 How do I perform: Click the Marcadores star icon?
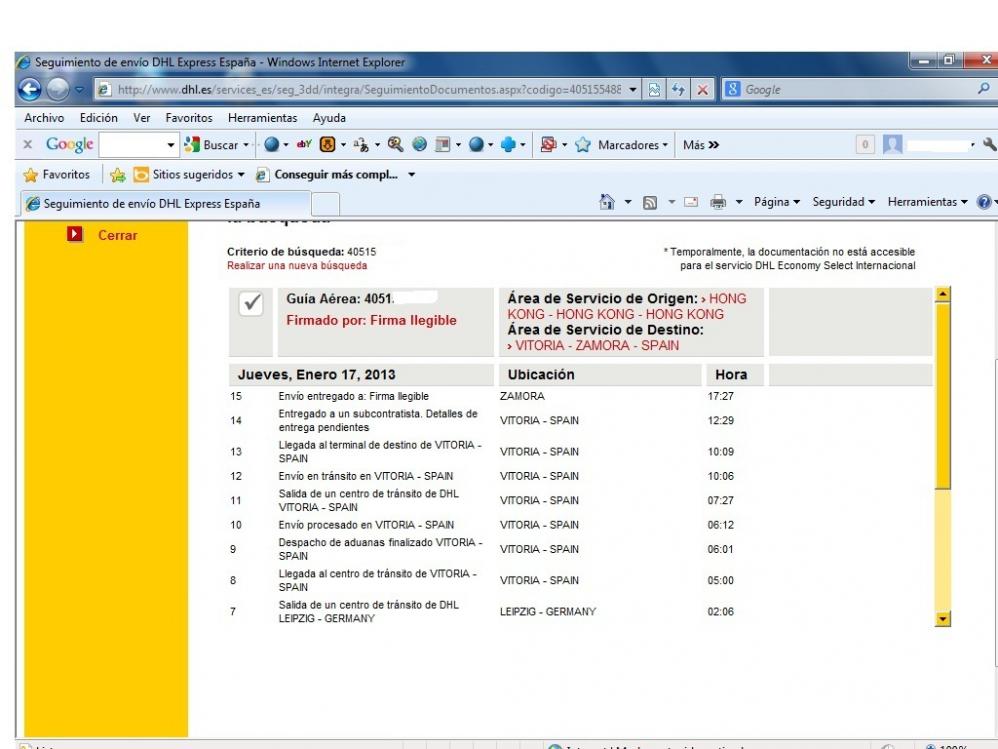point(583,145)
